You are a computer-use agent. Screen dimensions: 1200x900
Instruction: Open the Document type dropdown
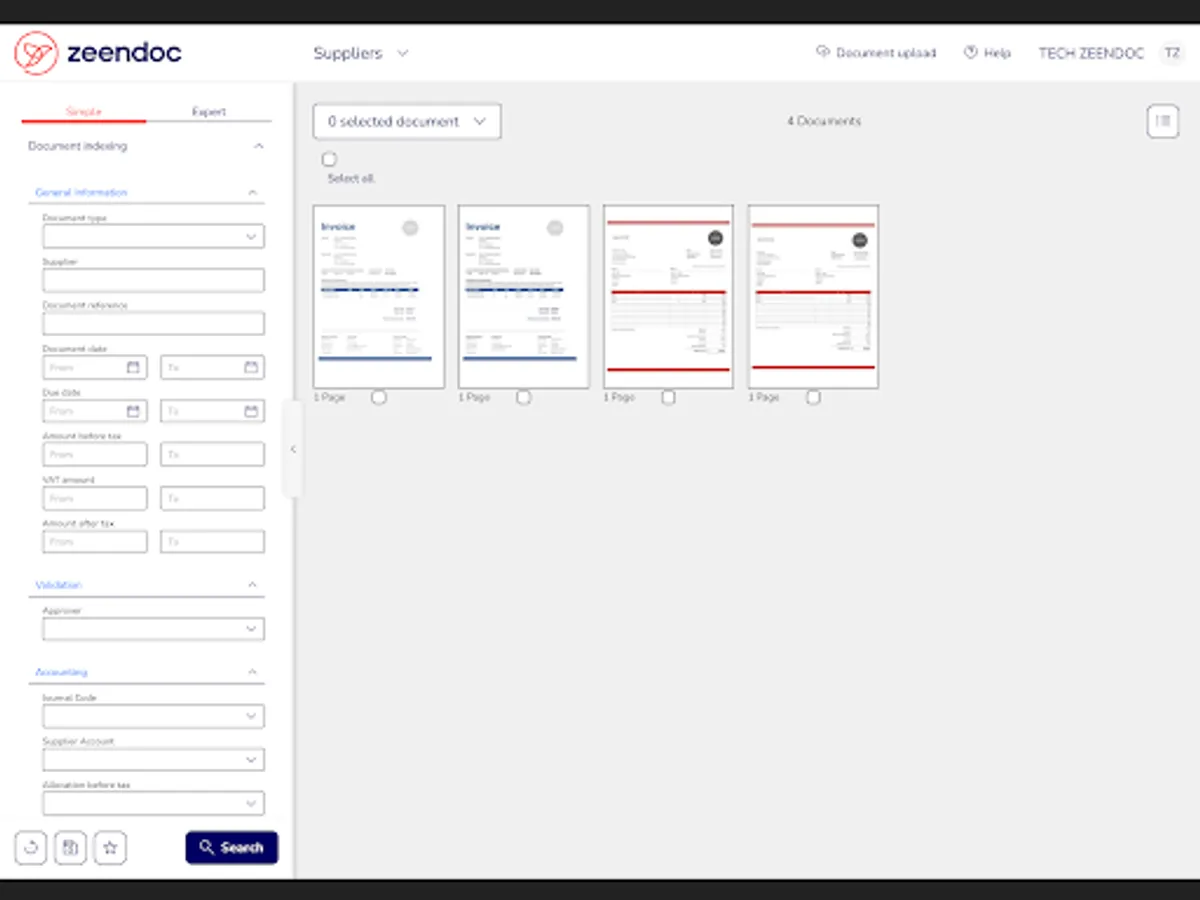(x=153, y=236)
